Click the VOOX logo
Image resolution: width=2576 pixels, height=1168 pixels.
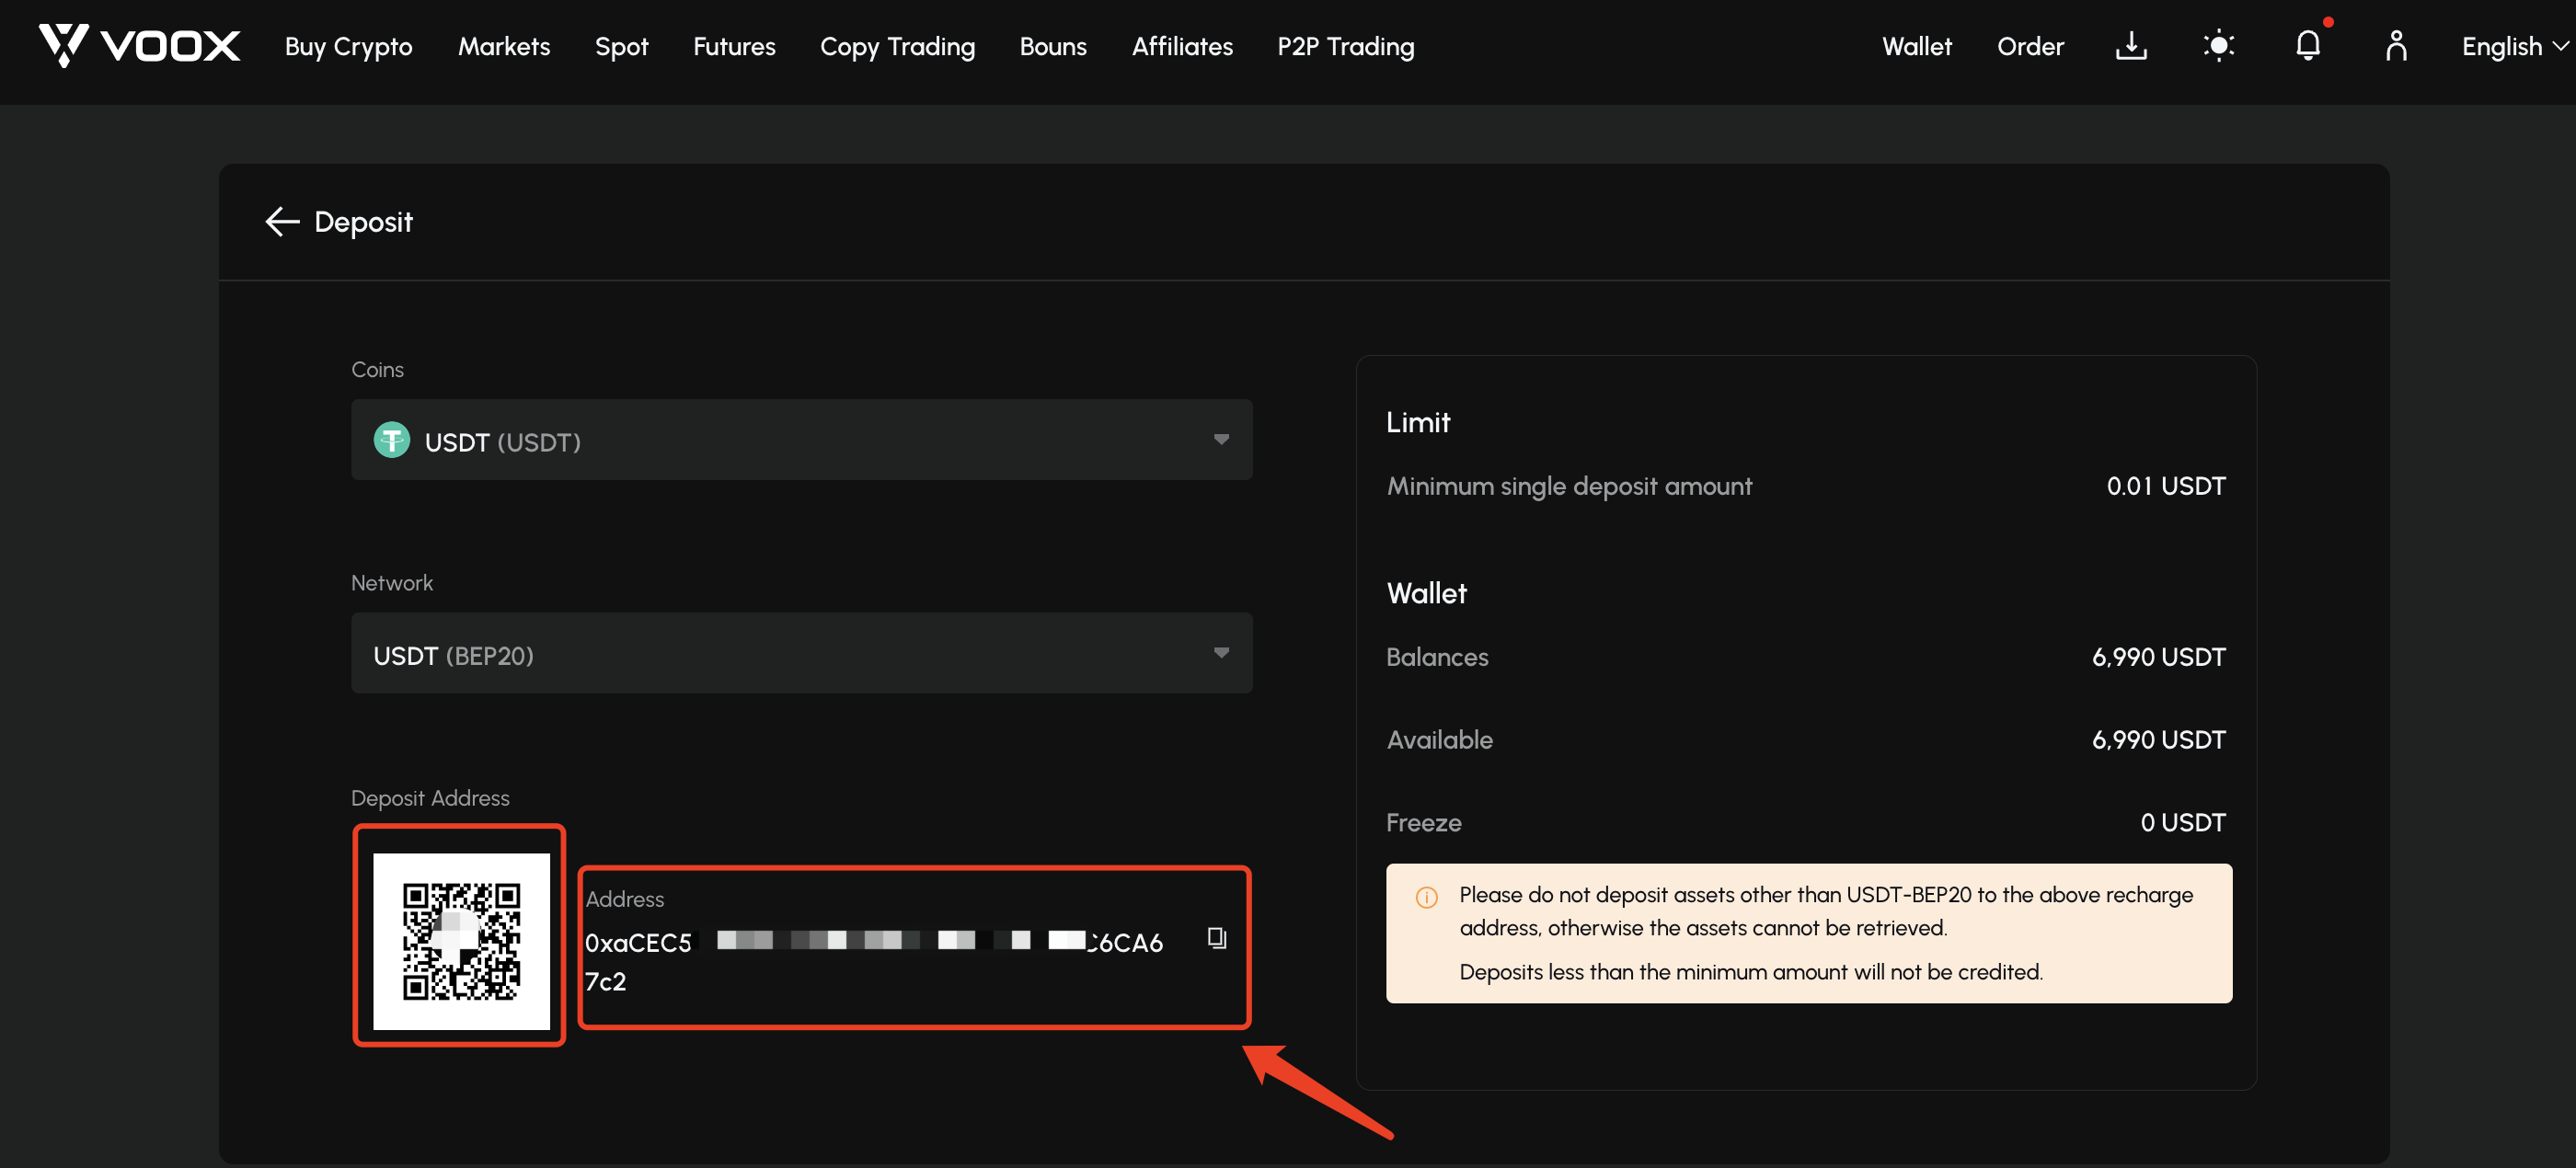click(x=139, y=45)
